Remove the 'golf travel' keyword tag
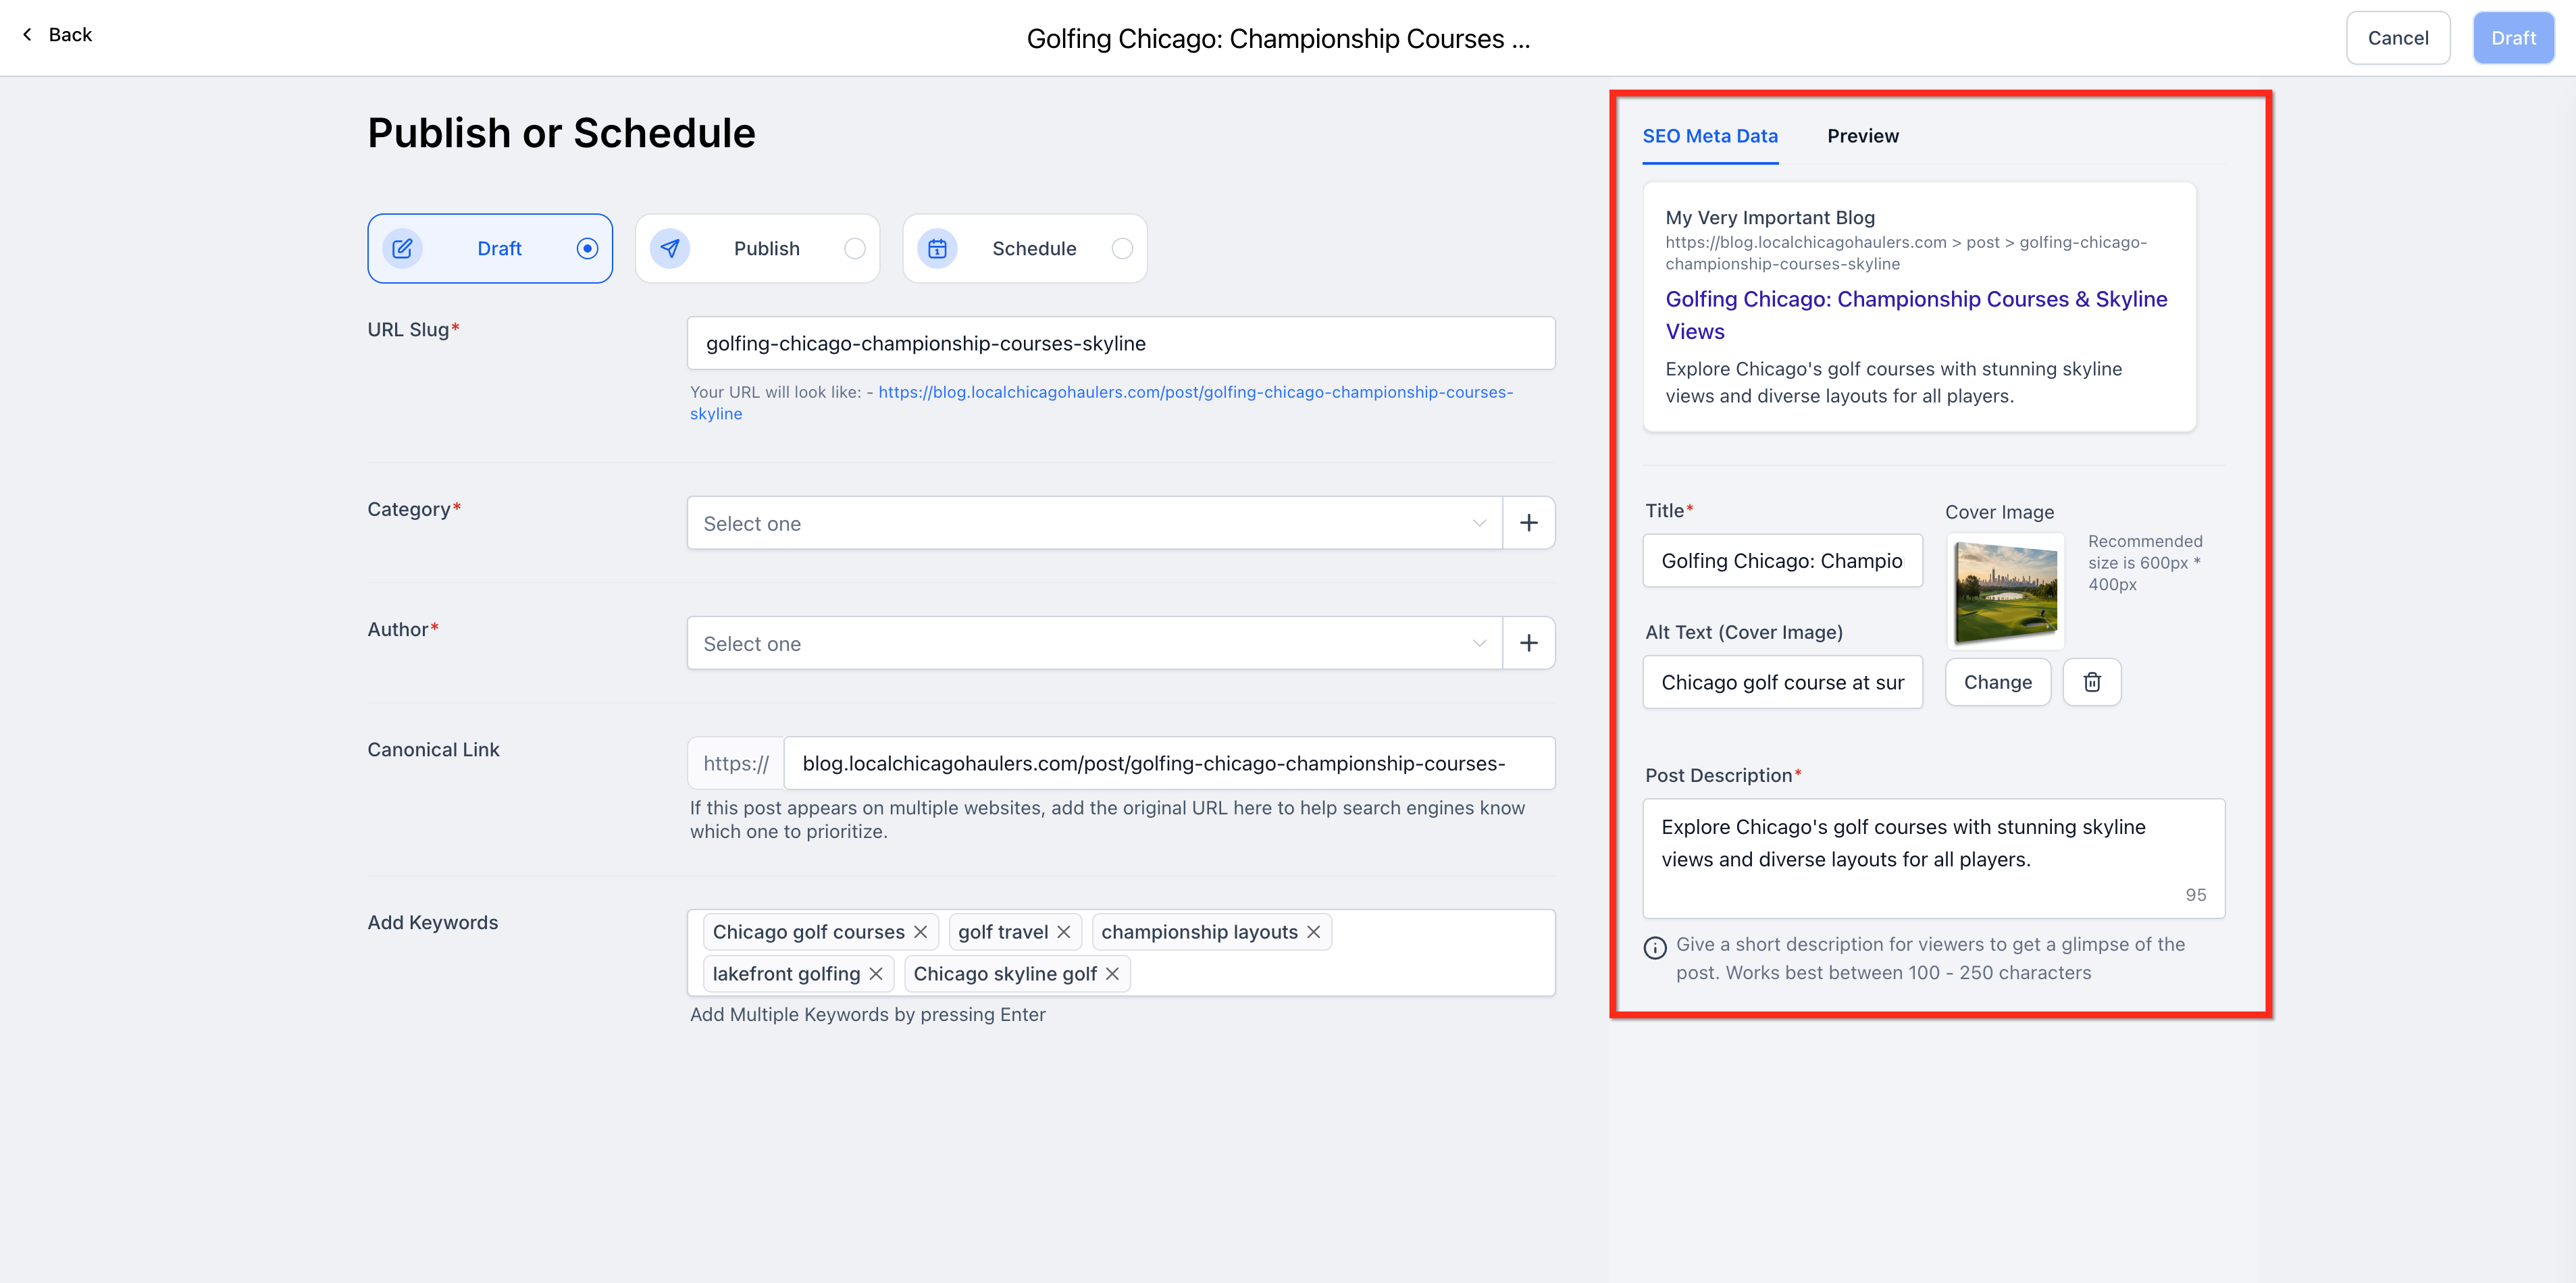Image resolution: width=2576 pixels, height=1283 pixels. (x=1063, y=932)
